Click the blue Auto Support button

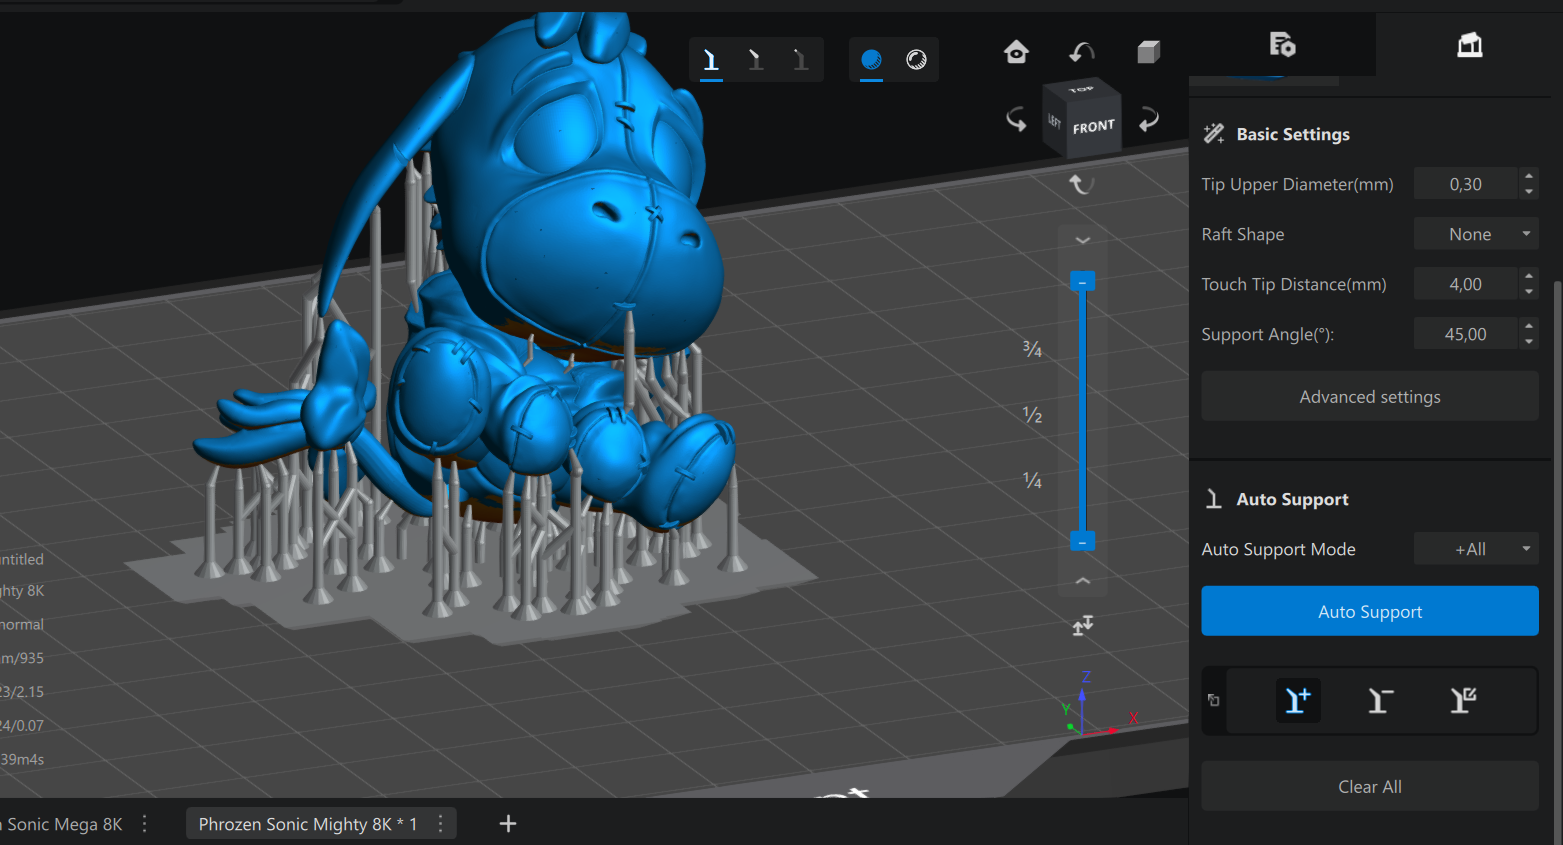1370,611
